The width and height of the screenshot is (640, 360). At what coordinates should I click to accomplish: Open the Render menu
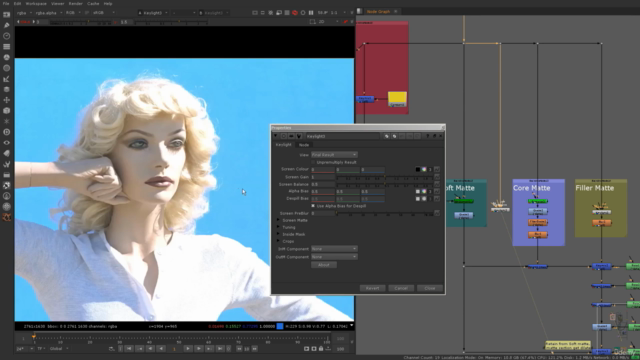pyautogui.click(x=76, y=3)
